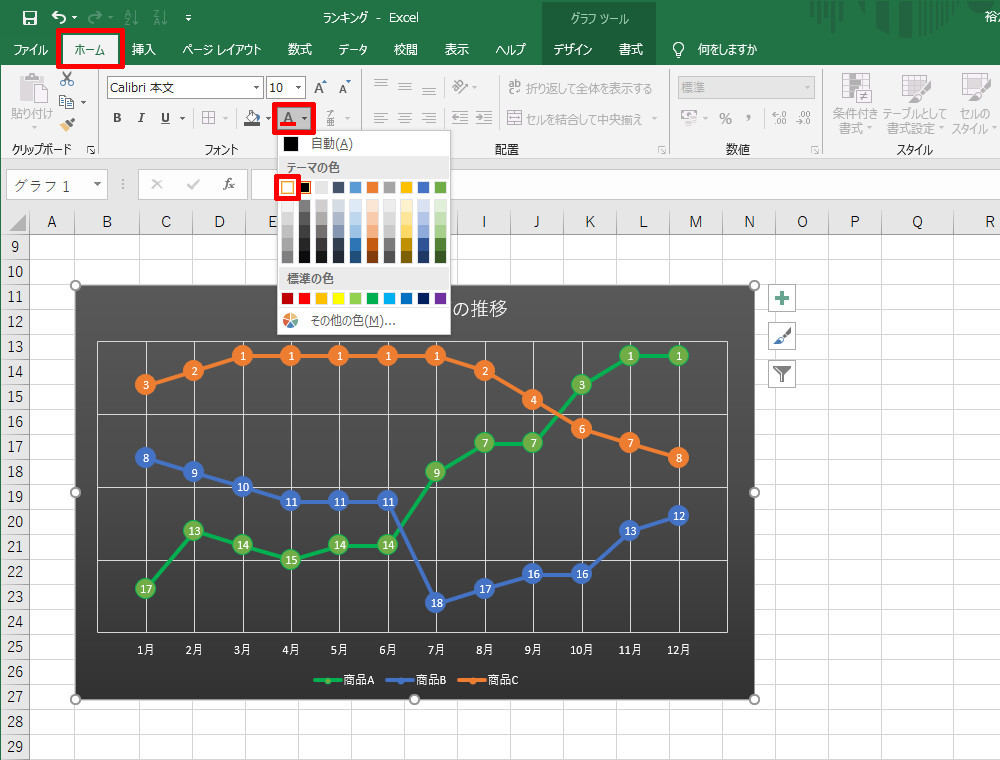
Task: Open conditional formatting (条件付き書式)
Action: 855,103
